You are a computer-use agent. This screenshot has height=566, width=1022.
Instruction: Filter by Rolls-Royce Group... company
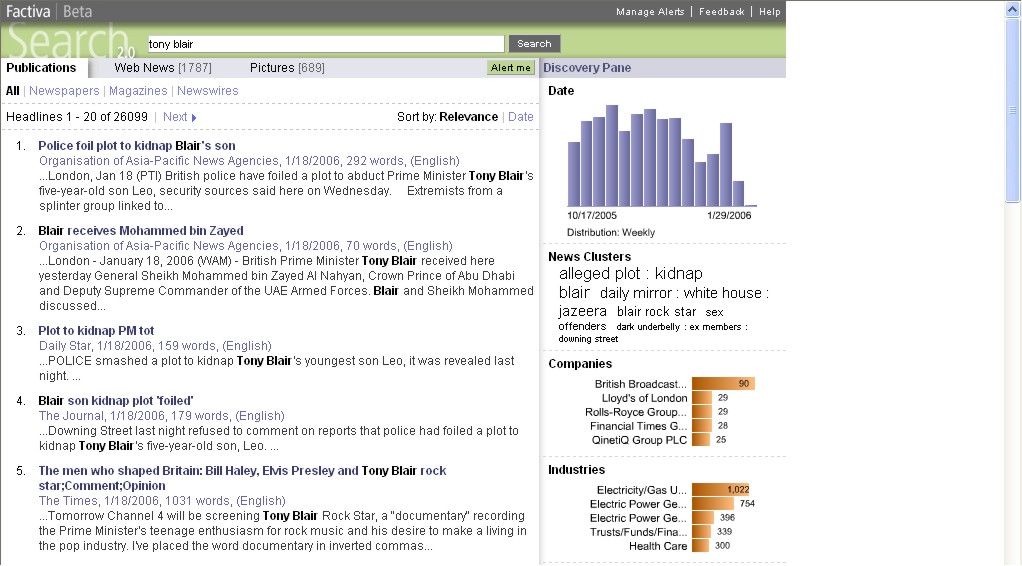click(635, 412)
